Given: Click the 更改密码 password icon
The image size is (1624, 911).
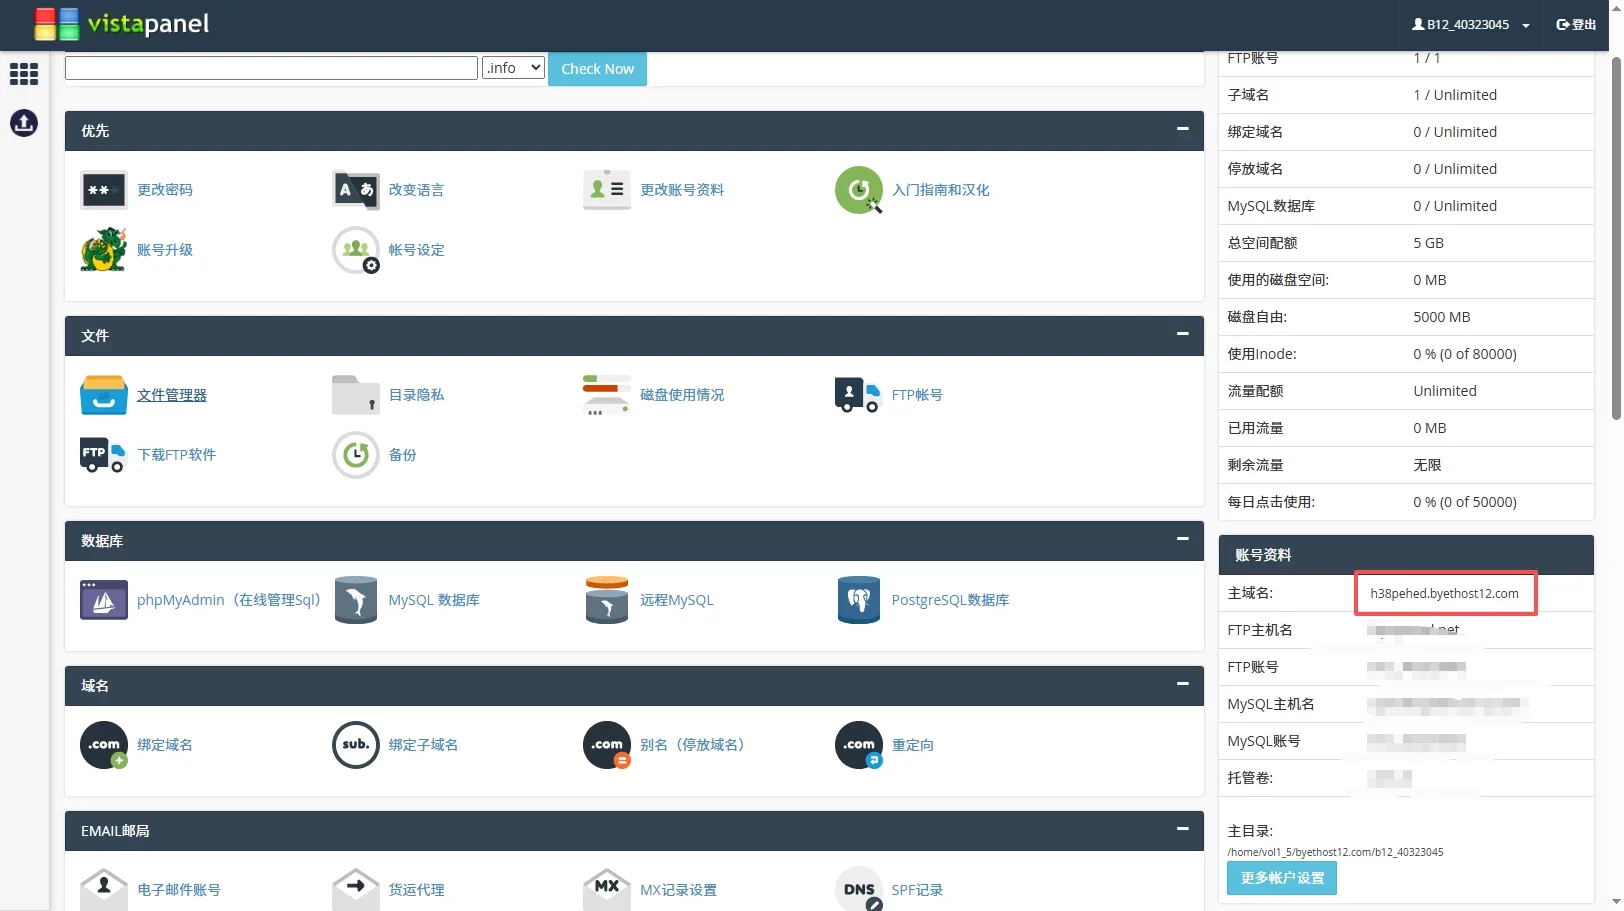Looking at the screenshot, I should (x=103, y=190).
